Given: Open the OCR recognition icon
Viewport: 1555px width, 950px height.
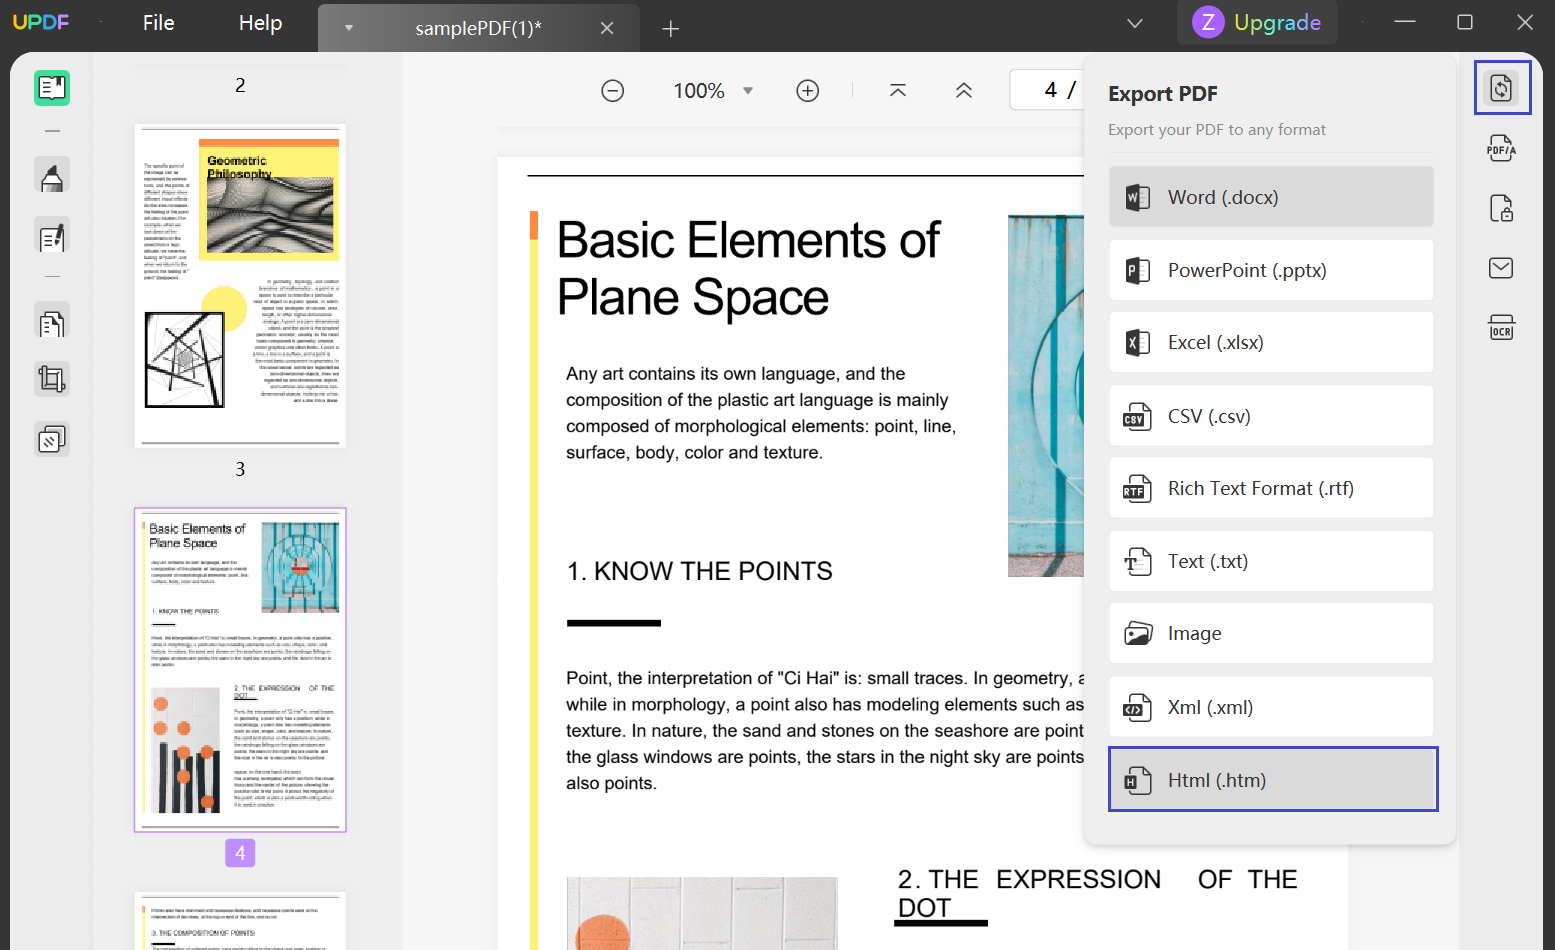Looking at the screenshot, I should [x=1501, y=327].
